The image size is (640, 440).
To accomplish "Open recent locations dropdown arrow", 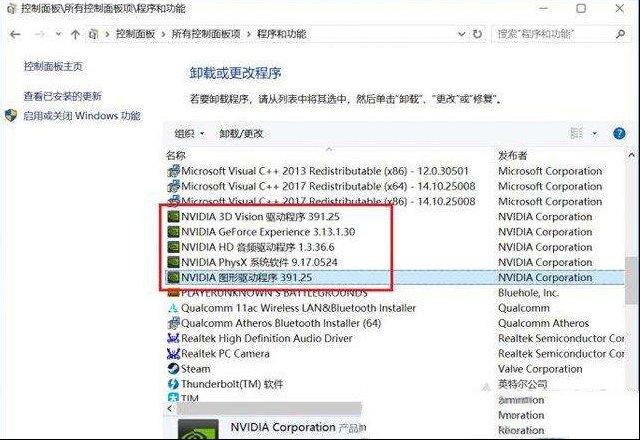I will coord(58,34).
